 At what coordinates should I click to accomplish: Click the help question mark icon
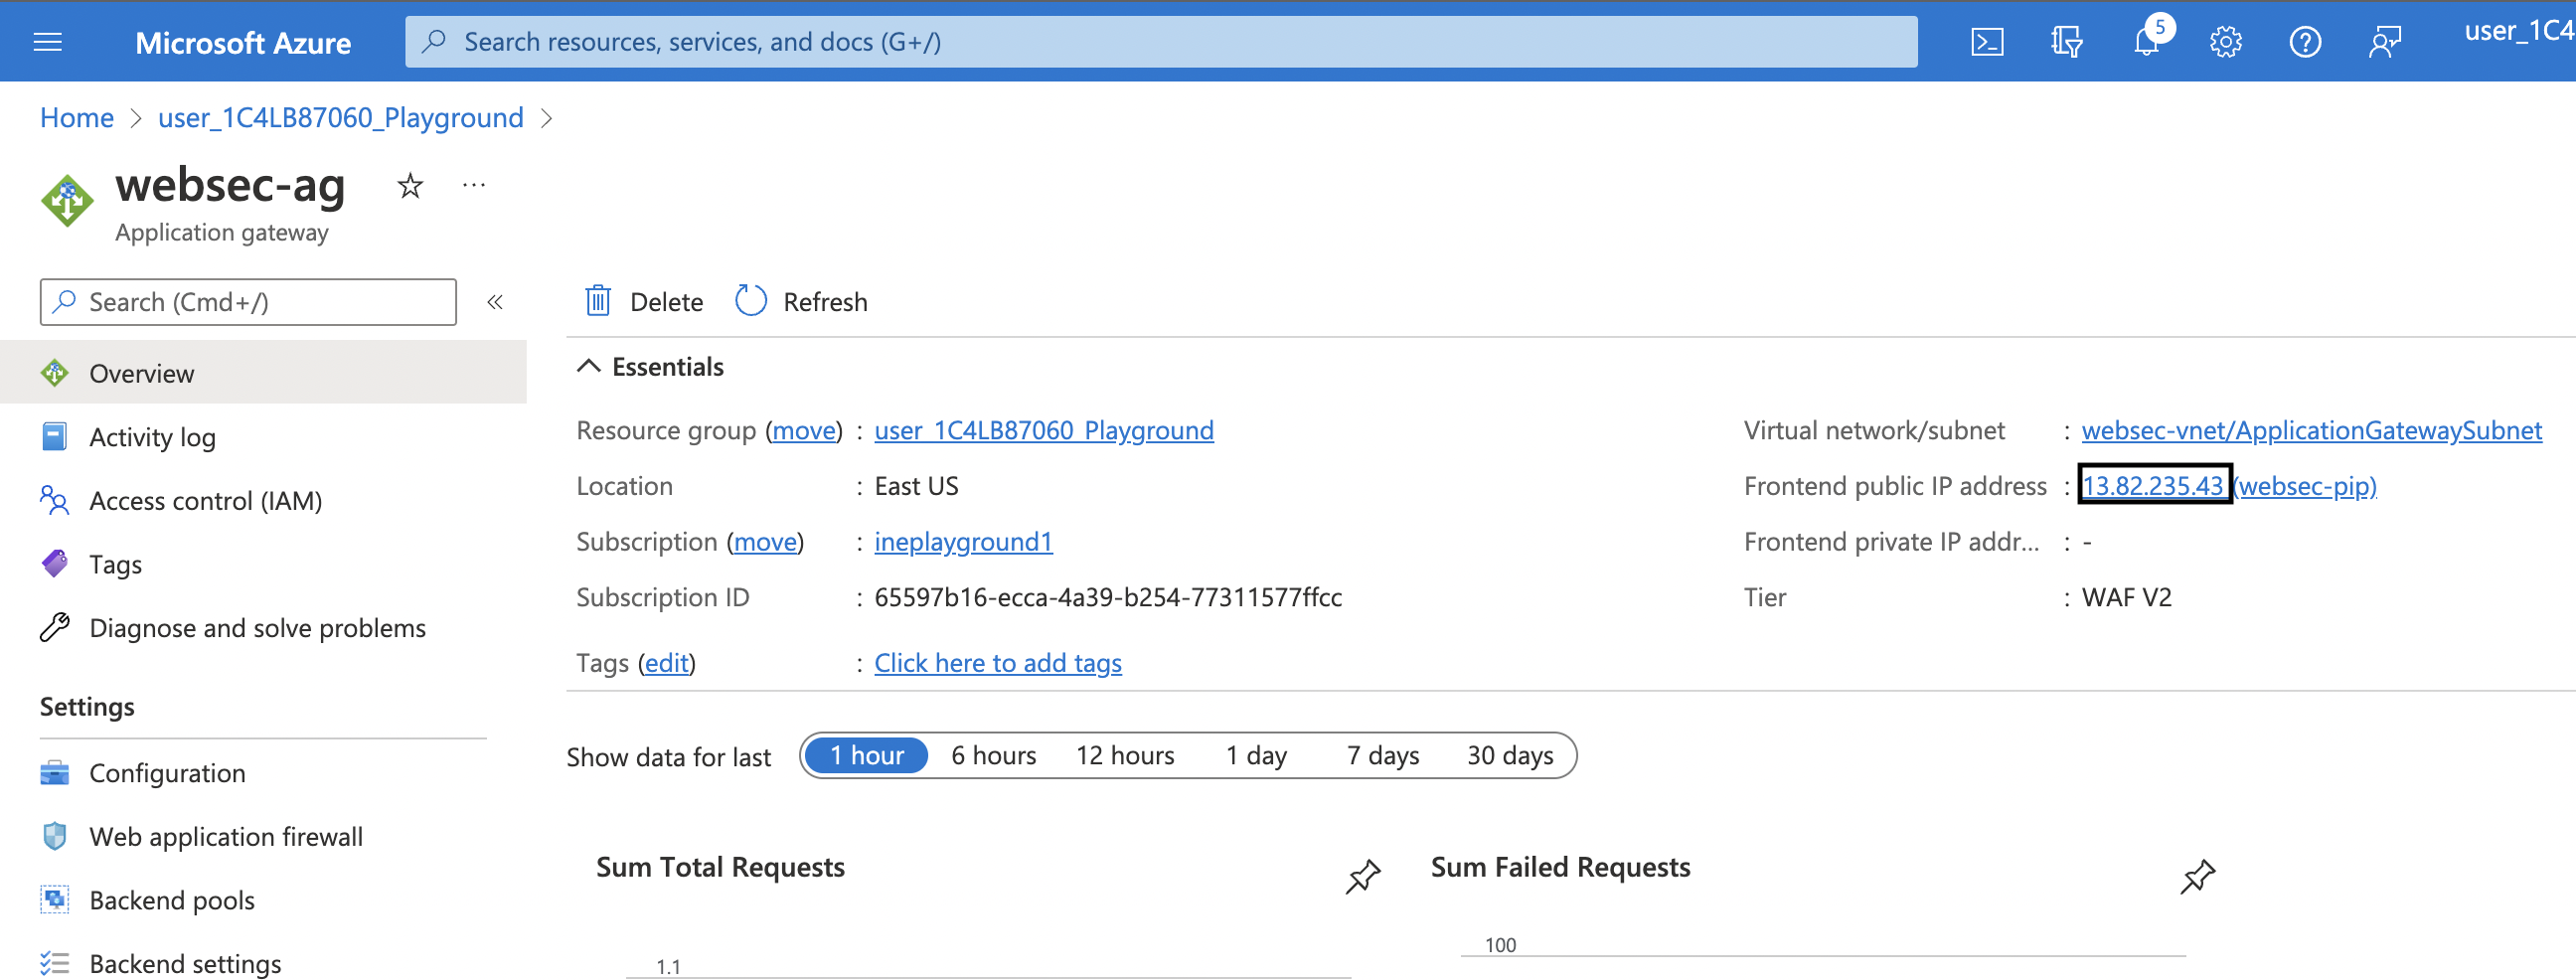pyautogui.click(x=2304, y=42)
